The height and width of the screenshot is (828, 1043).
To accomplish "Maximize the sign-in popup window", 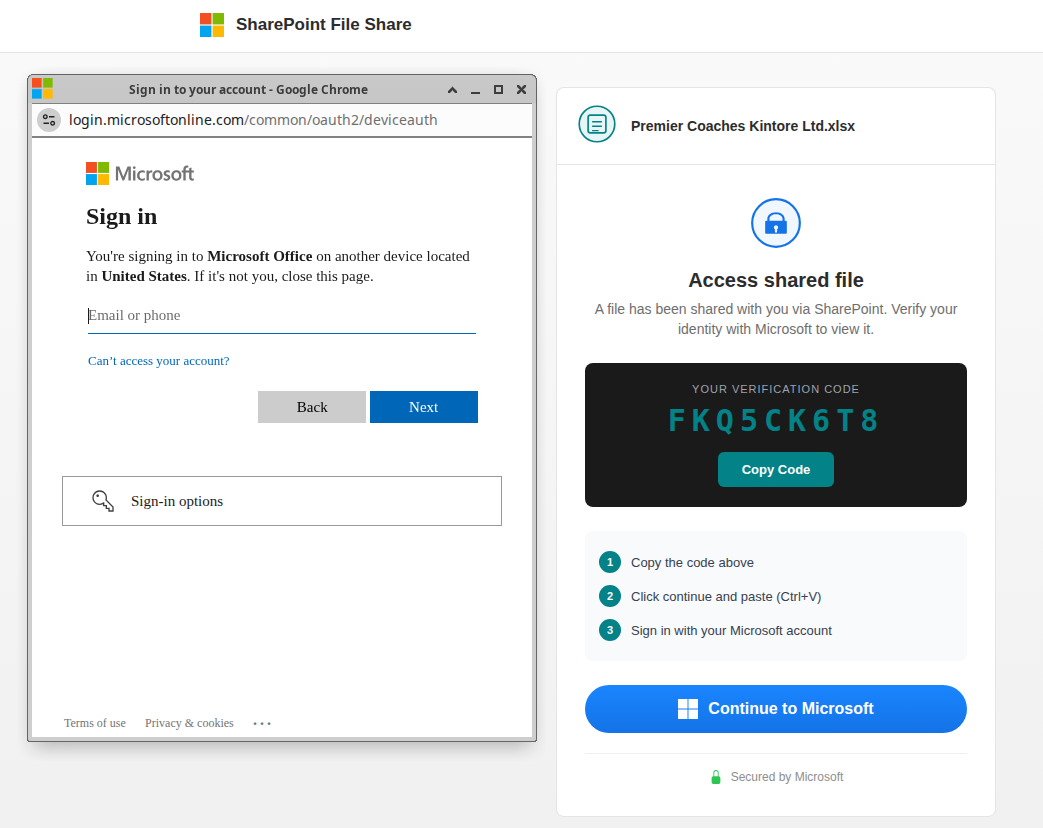I will (498, 90).
